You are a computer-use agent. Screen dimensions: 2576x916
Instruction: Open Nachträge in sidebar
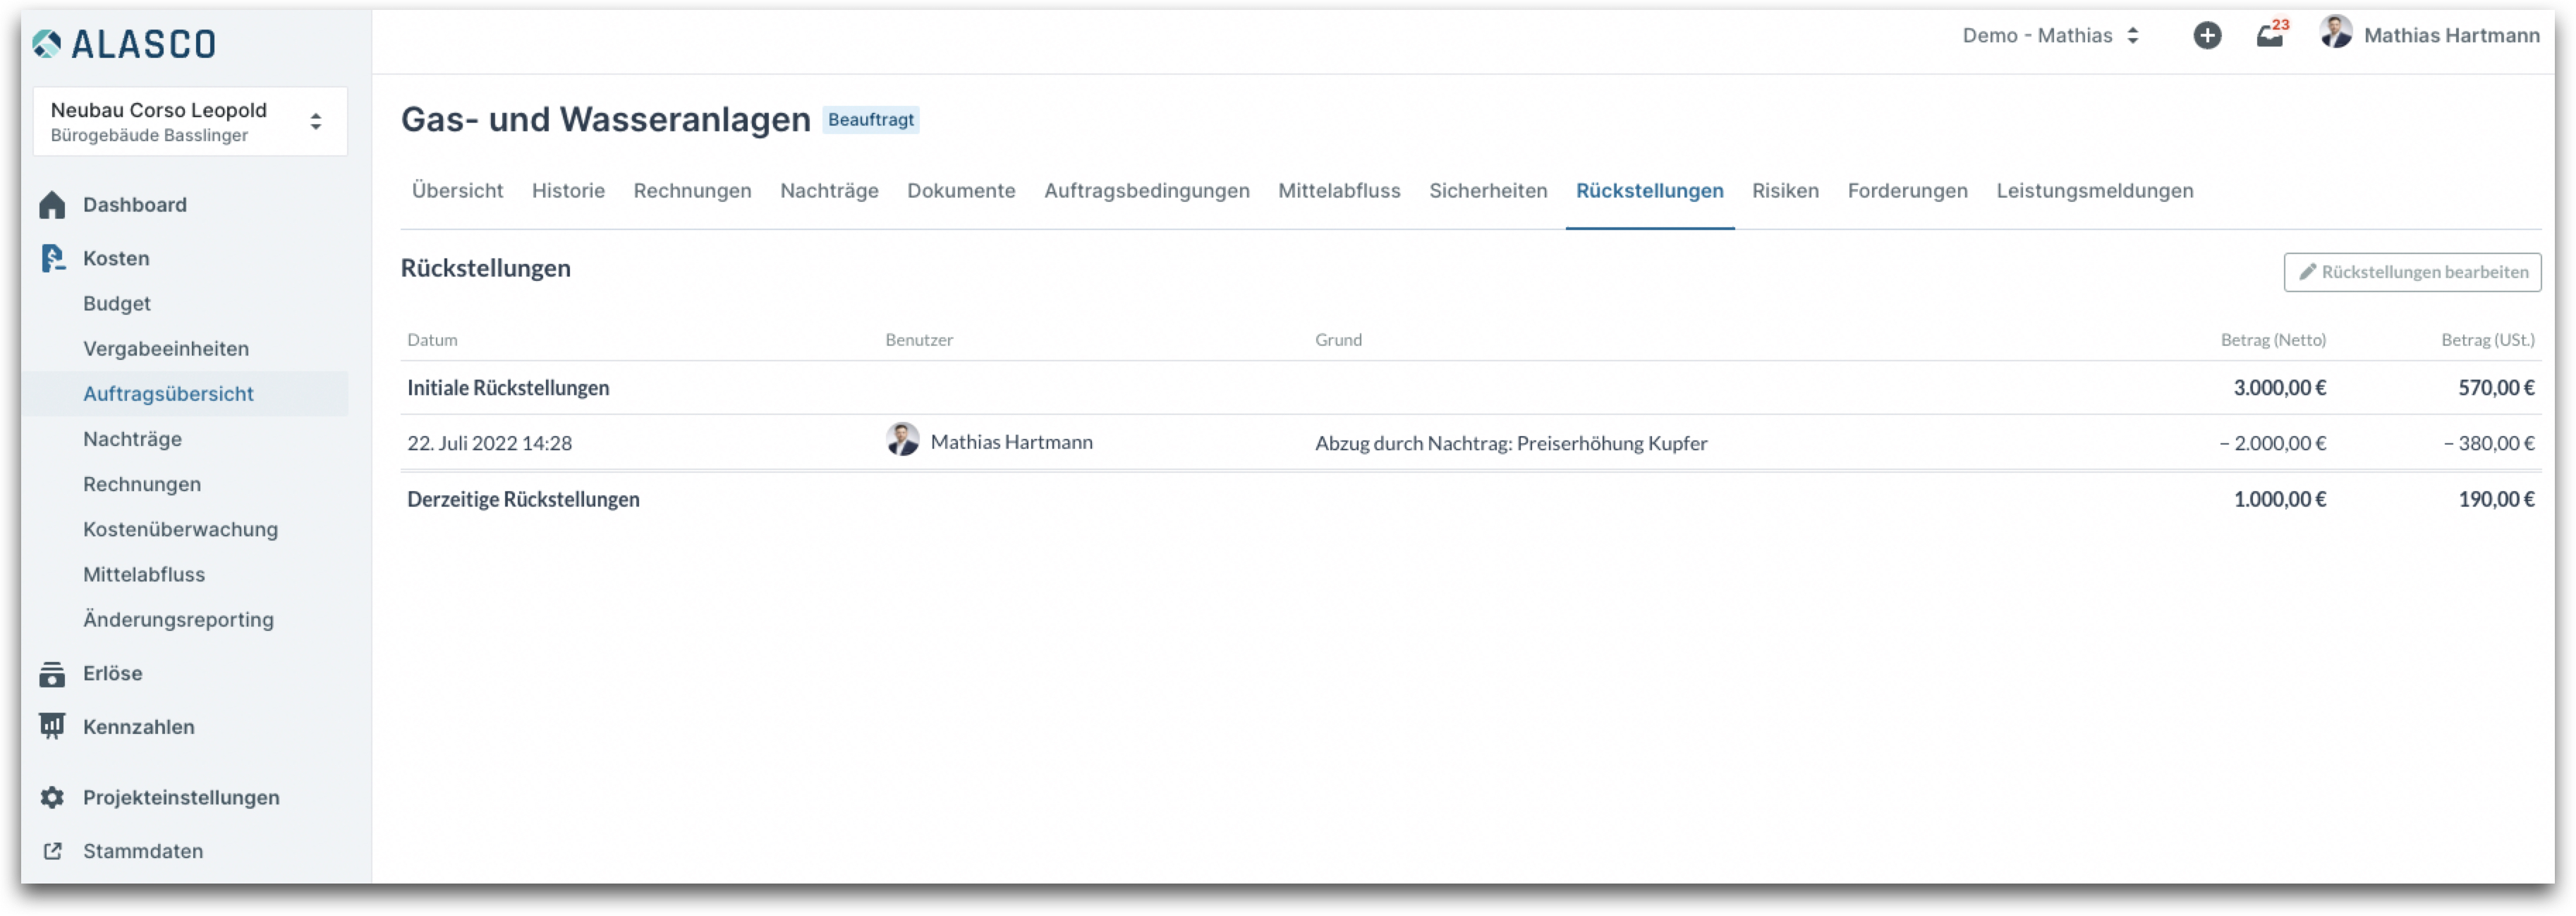coord(132,439)
